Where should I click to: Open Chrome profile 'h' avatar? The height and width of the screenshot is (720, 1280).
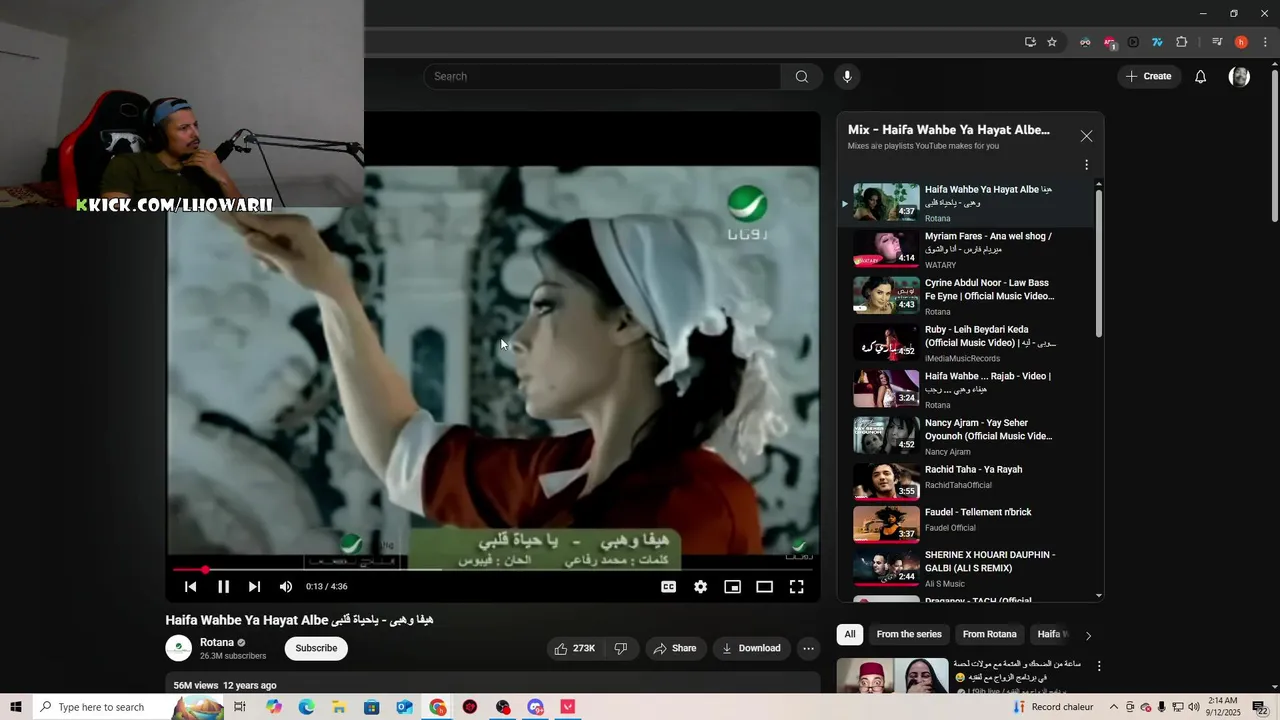(x=1241, y=42)
